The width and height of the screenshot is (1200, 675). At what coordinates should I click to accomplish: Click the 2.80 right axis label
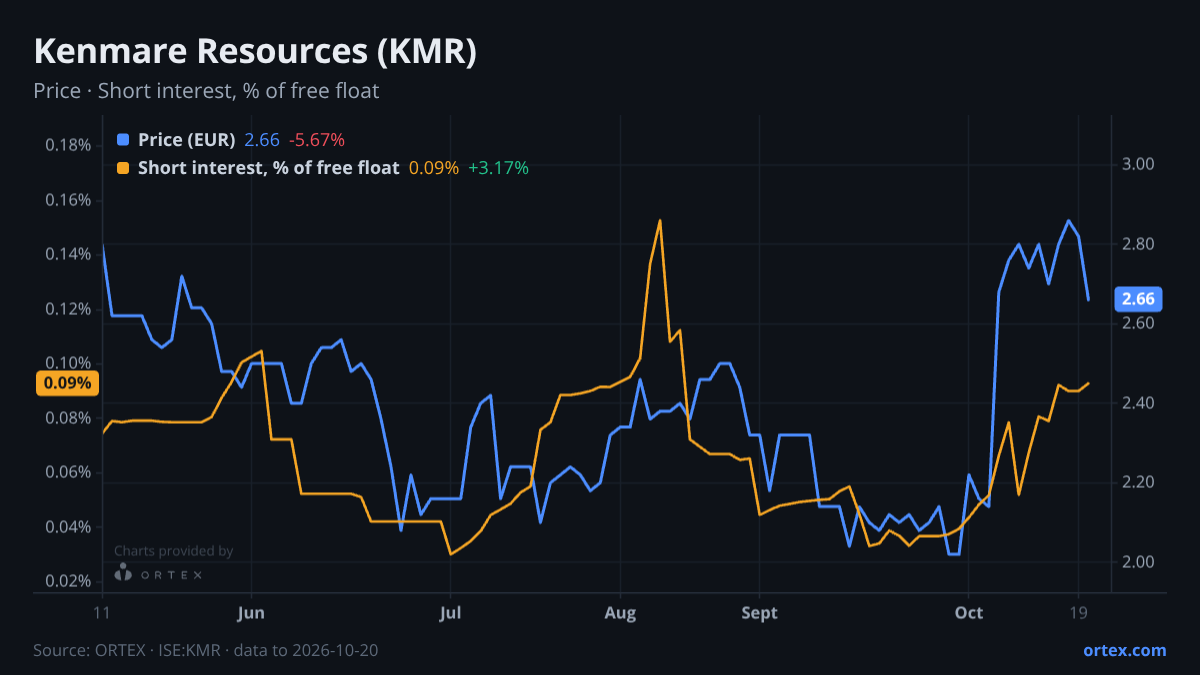pyautogui.click(x=1138, y=244)
